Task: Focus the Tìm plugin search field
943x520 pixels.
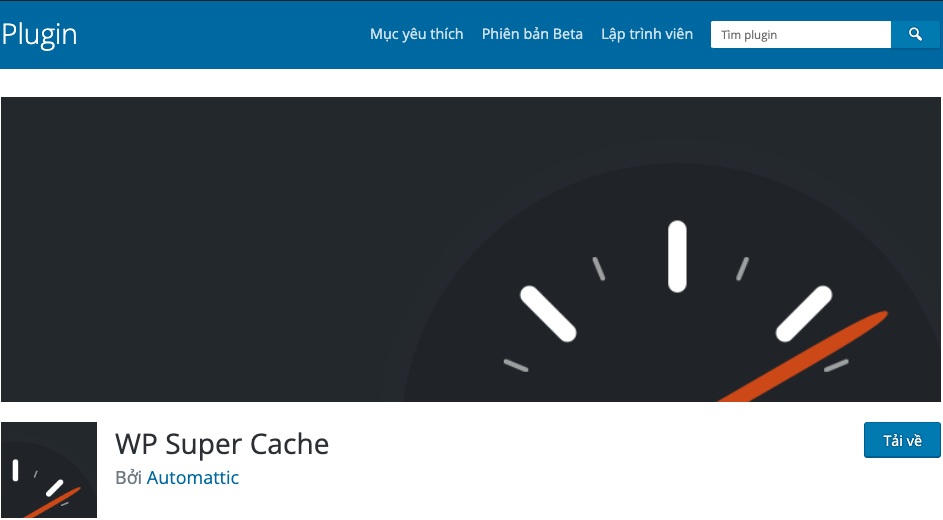Action: point(801,35)
